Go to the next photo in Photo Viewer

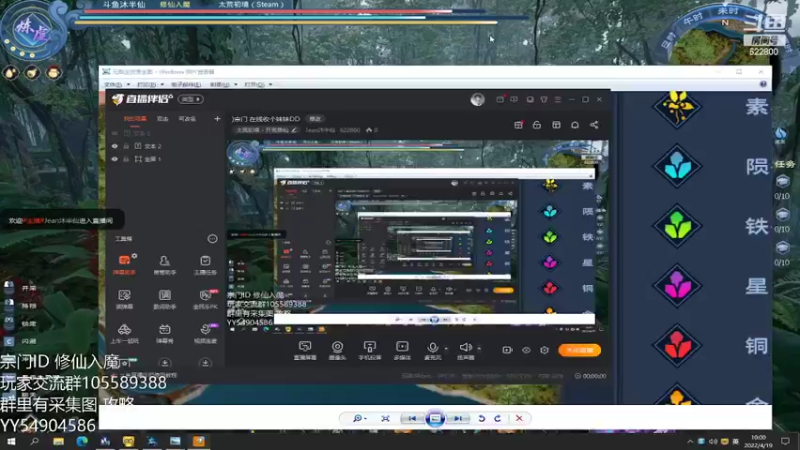(x=458, y=418)
